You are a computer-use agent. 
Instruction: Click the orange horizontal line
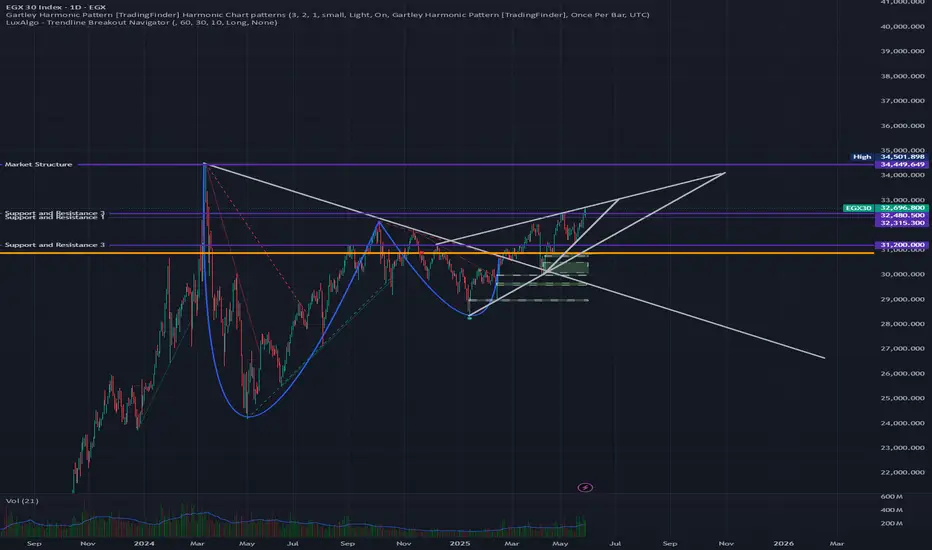coord(437,253)
